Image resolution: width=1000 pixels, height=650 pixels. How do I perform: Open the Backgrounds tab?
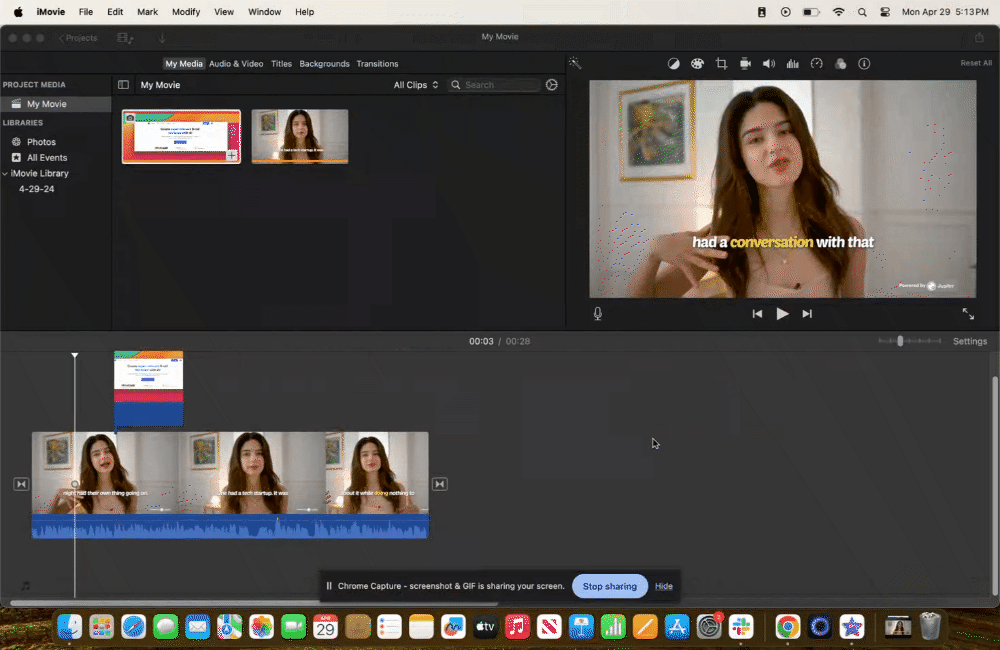[324, 64]
